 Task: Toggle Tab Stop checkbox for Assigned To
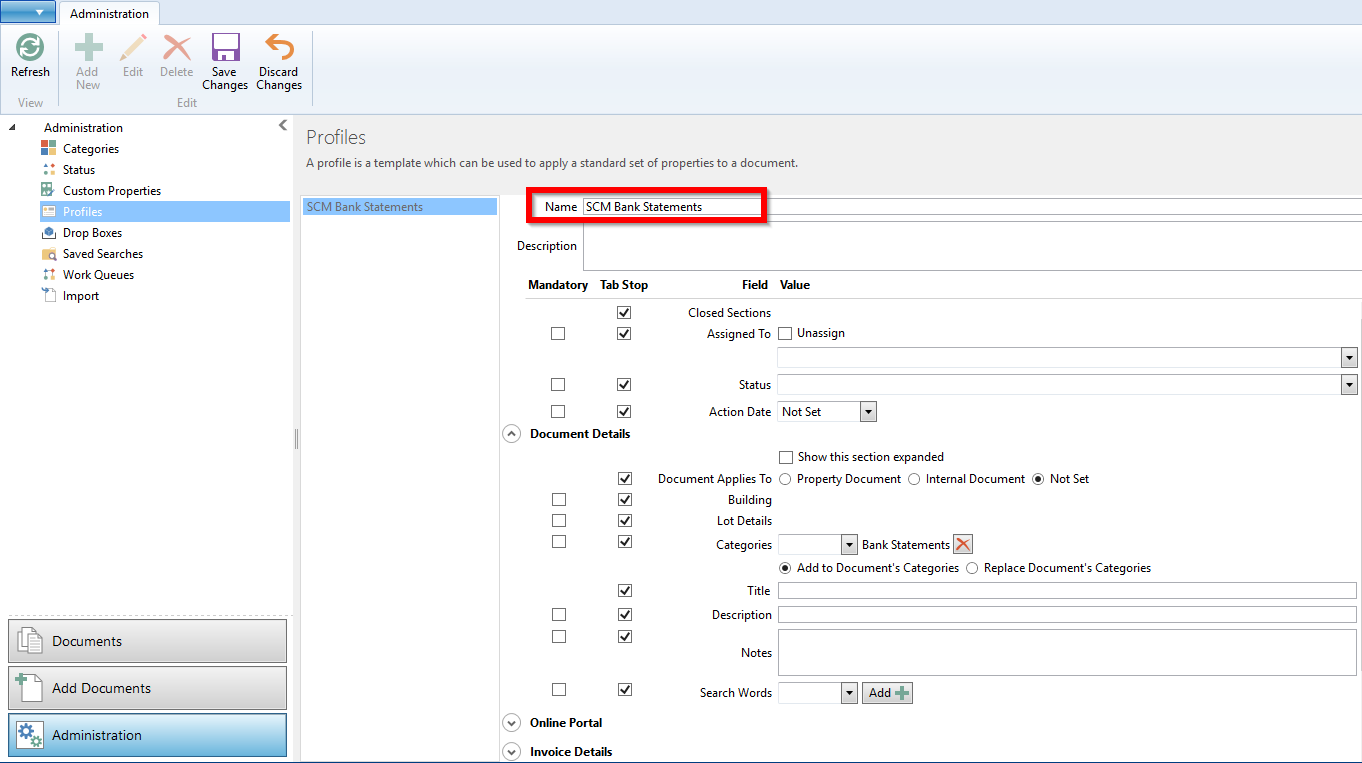coord(625,334)
